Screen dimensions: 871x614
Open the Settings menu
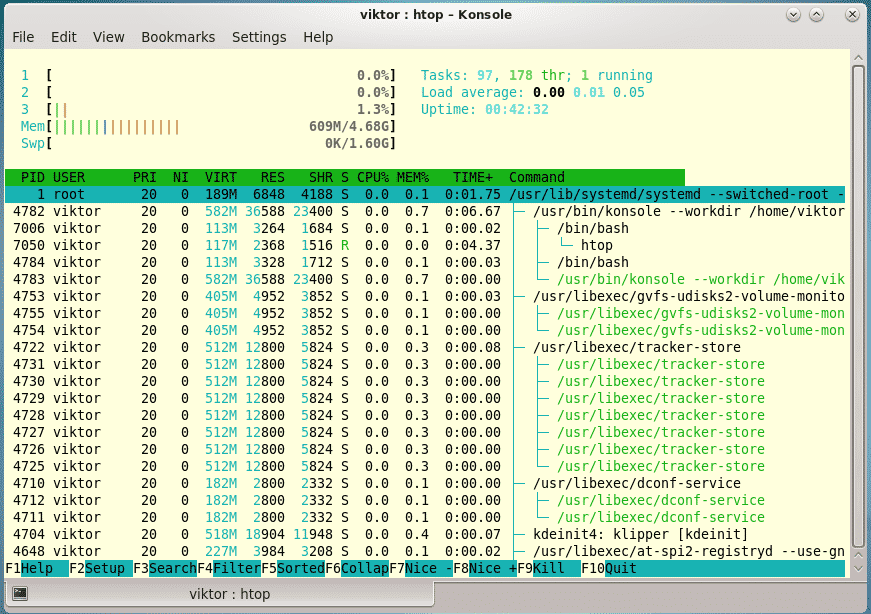point(259,37)
